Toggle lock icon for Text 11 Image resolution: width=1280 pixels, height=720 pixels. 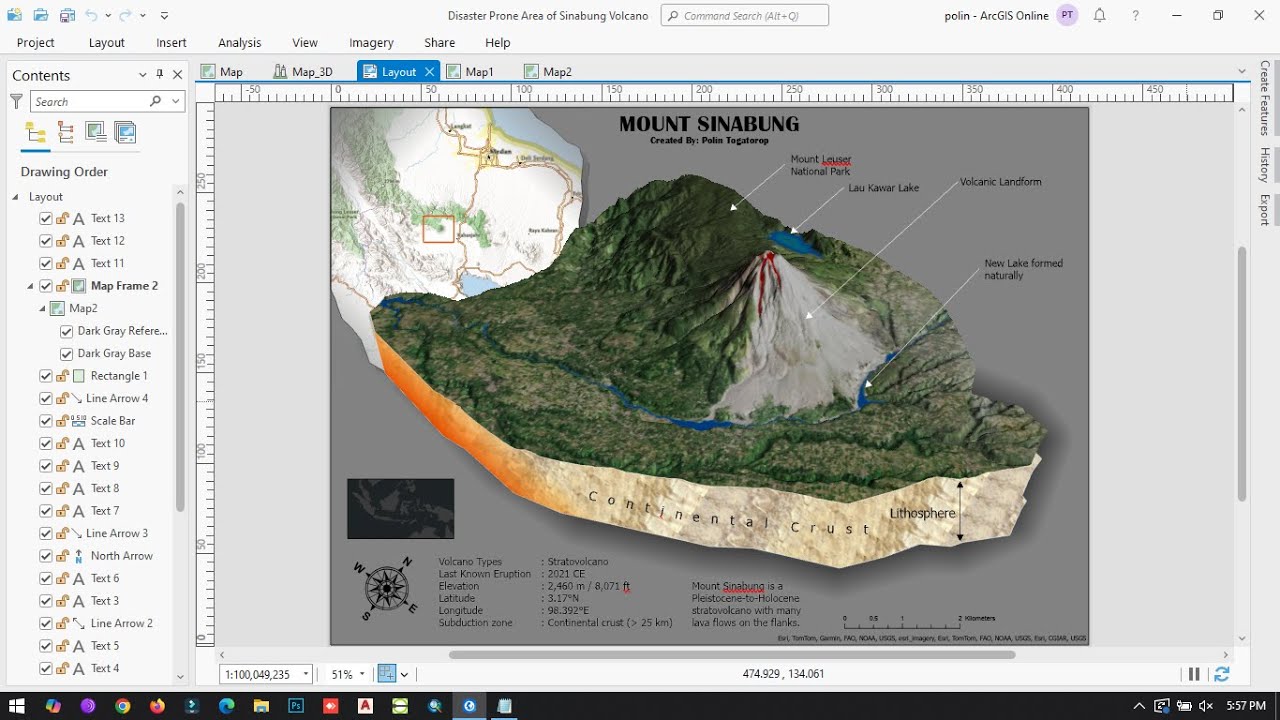click(62, 263)
